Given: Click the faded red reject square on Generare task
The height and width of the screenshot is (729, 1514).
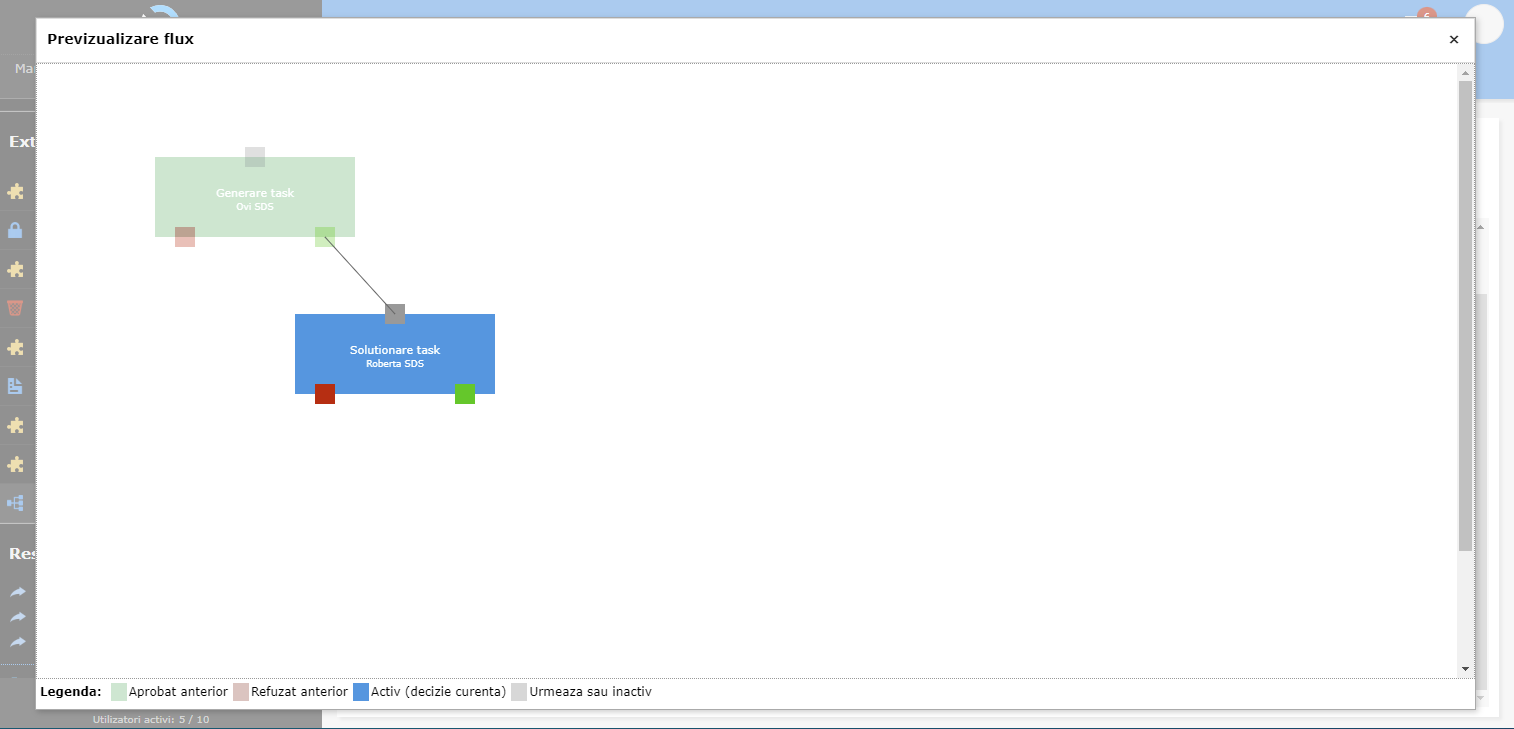Looking at the screenshot, I should click(x=185, y=237).
